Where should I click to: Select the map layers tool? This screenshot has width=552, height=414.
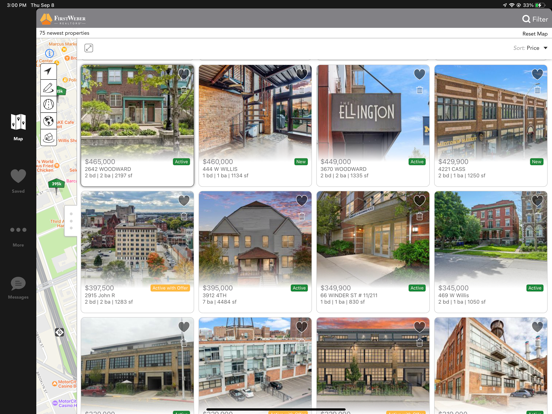pyautogui.click(x=49, y=138)
